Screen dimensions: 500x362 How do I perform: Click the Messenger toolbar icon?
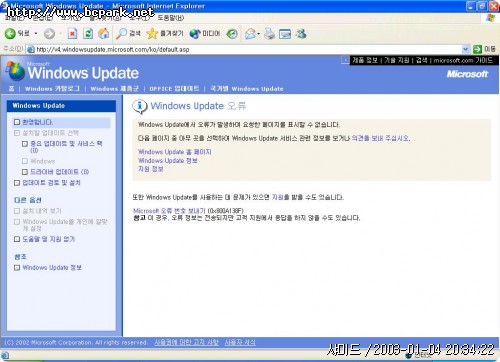301,34
